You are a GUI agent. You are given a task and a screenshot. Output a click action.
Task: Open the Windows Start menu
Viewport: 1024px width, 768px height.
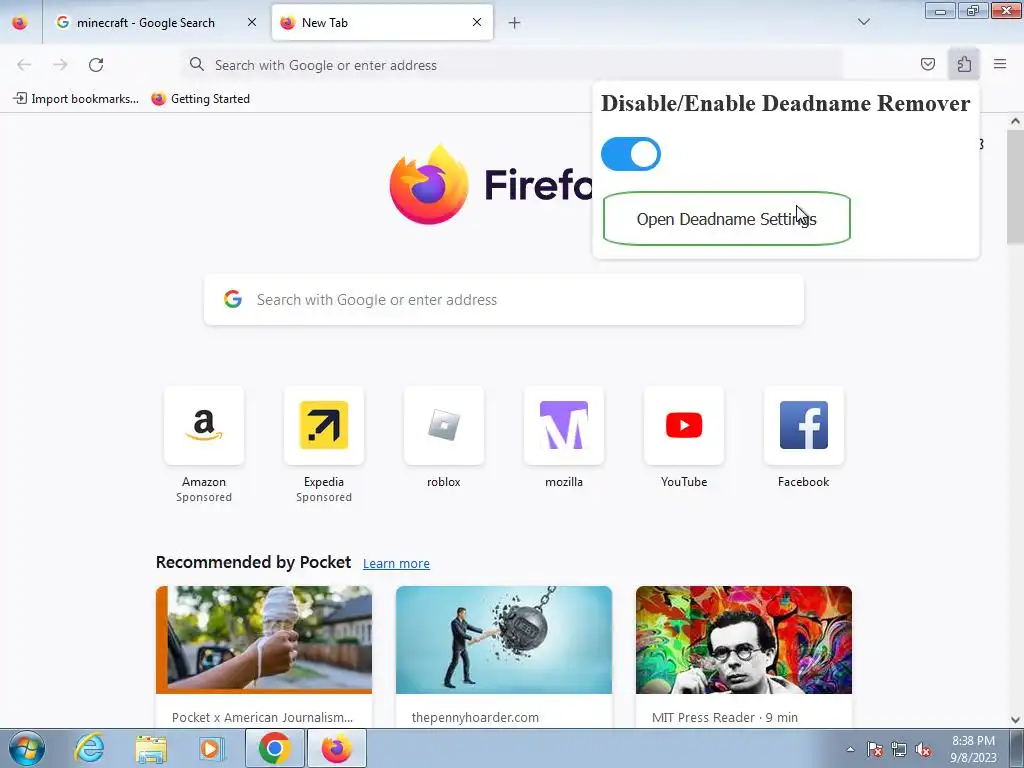[27, 748]
